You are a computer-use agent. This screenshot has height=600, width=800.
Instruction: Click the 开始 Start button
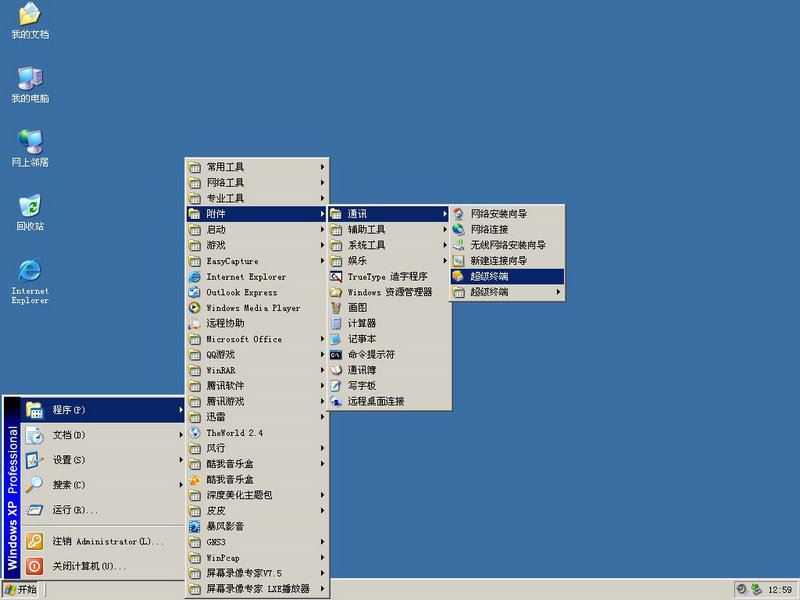pos(21,590)
